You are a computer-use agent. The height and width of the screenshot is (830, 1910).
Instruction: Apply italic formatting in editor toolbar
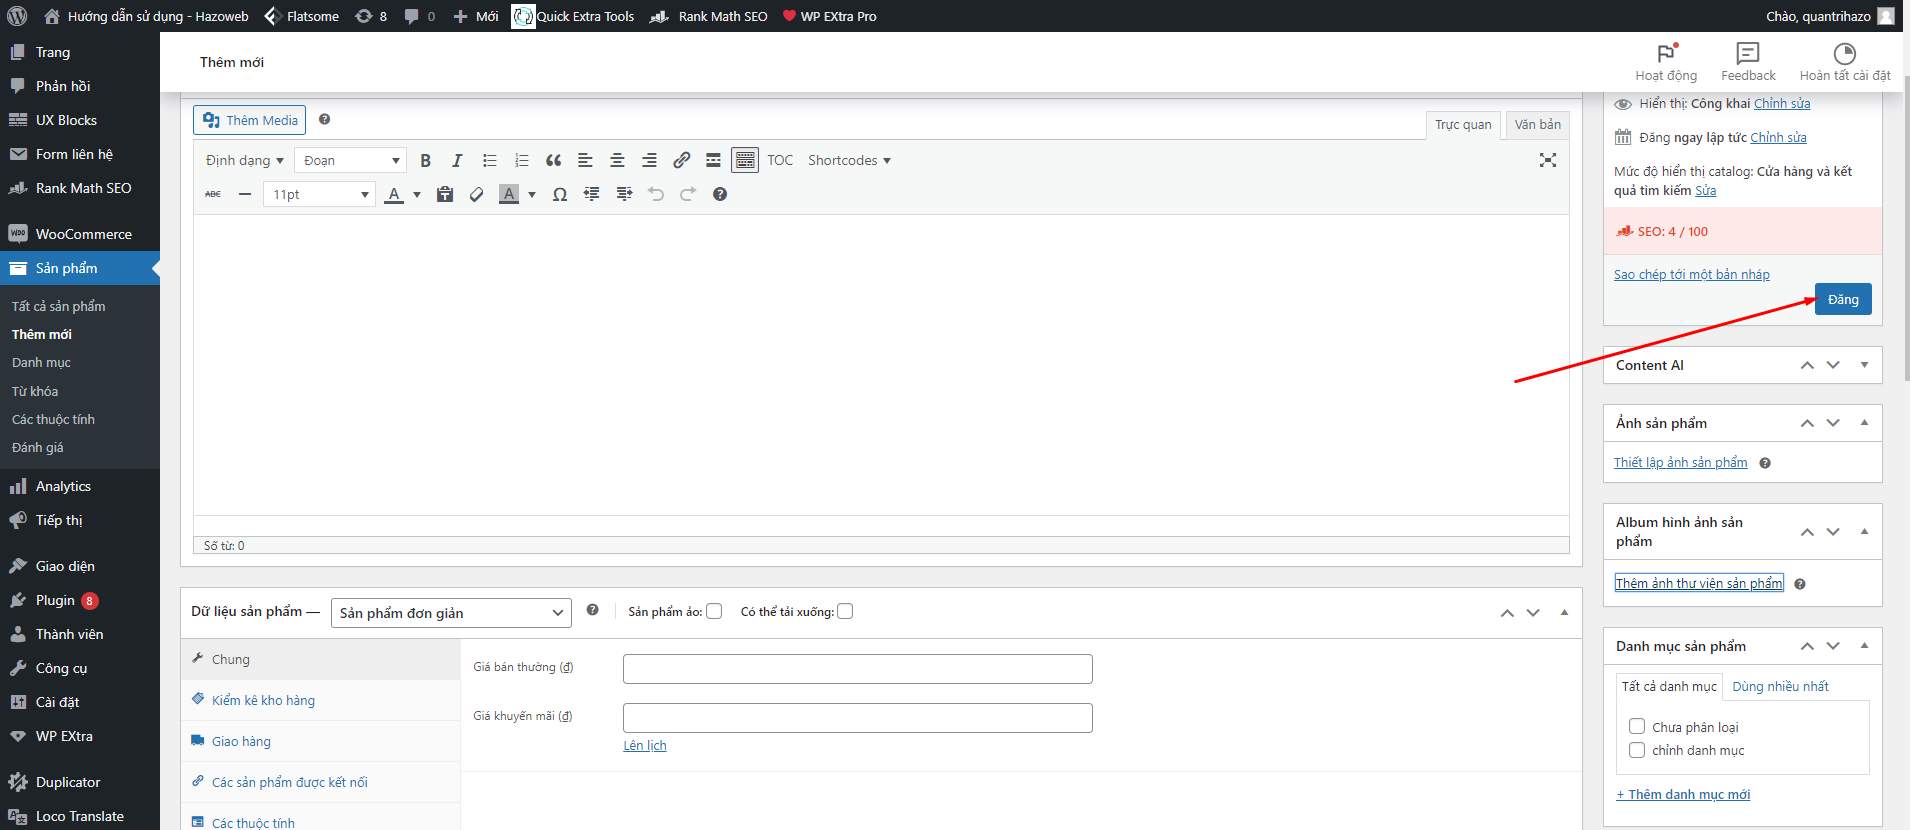(x=457, y=160)
